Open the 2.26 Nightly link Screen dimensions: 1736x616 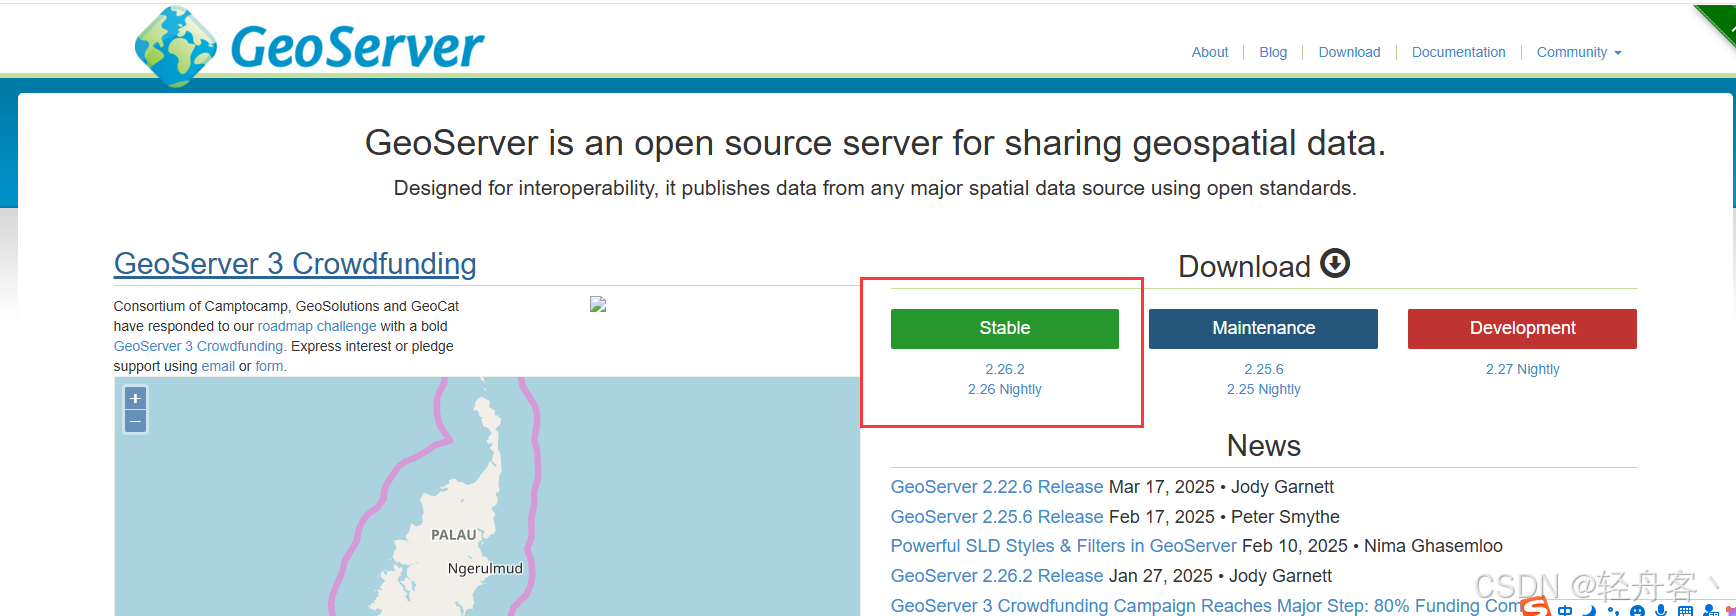coord(1005,389)
